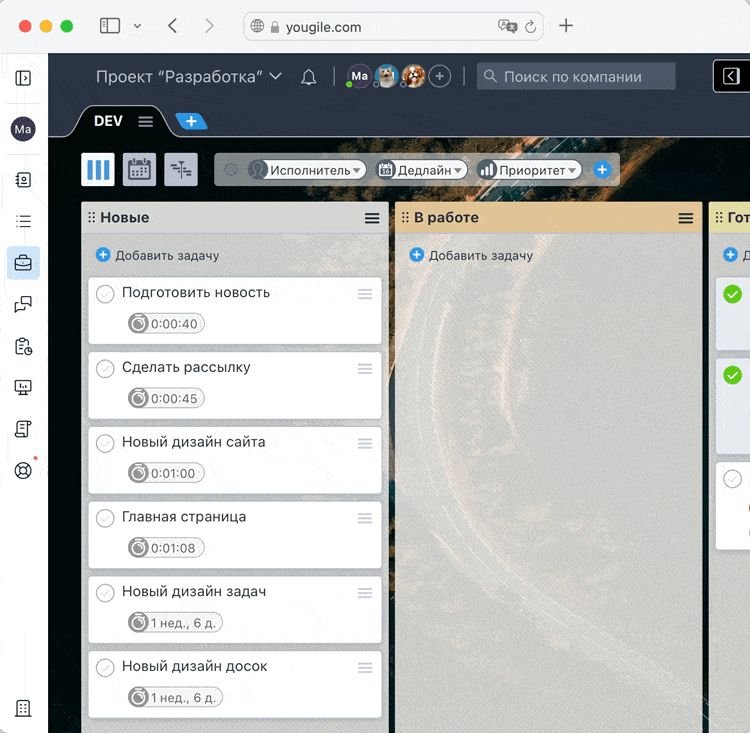Add a new board with plus tab

click(191, 122)
